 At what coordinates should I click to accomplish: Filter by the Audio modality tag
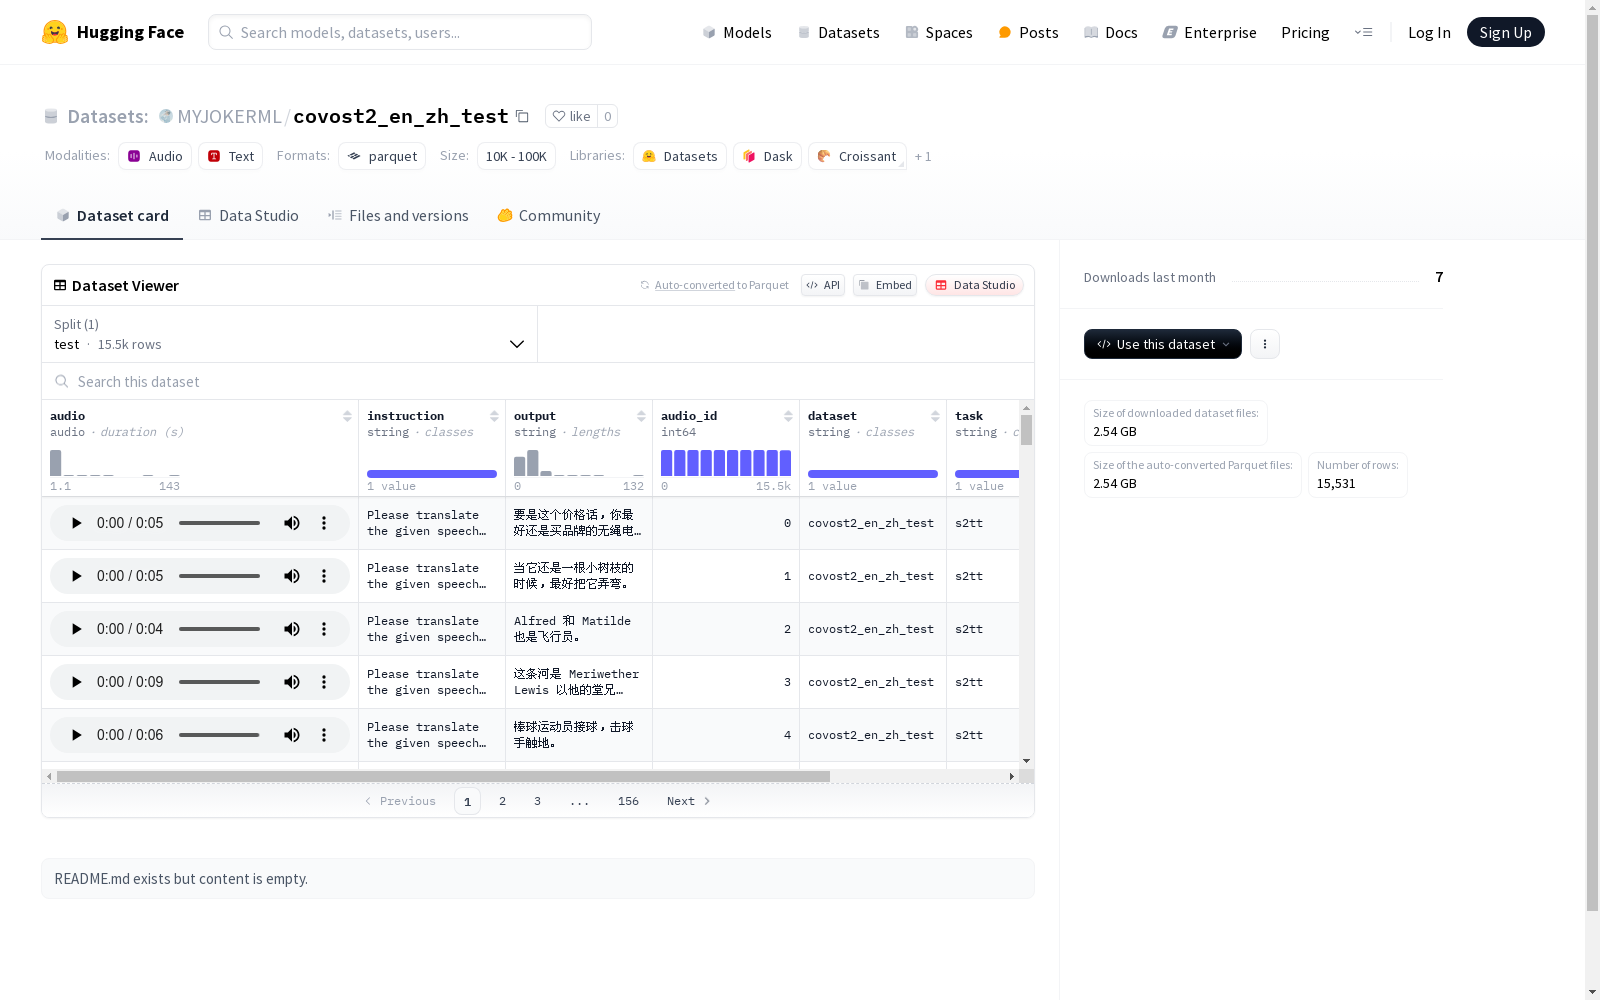tap(155, 156)
